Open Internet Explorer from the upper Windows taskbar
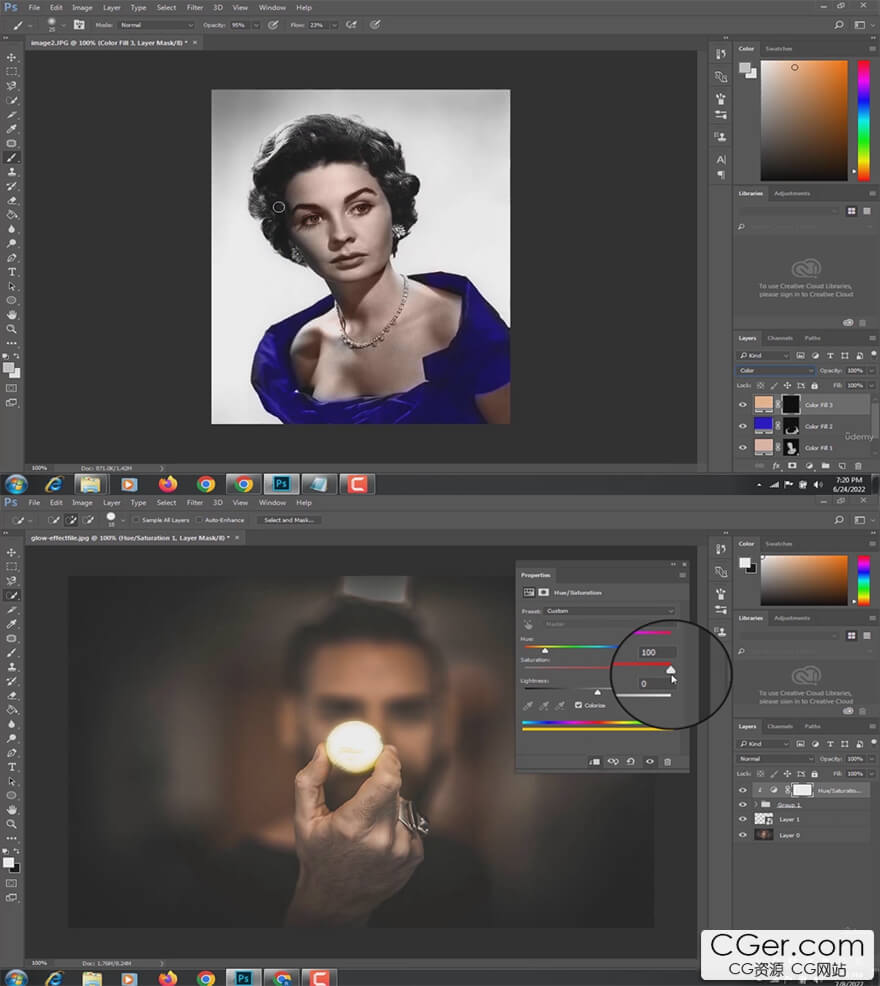Screen dimensions: 880x986 [x=54, y=484]
